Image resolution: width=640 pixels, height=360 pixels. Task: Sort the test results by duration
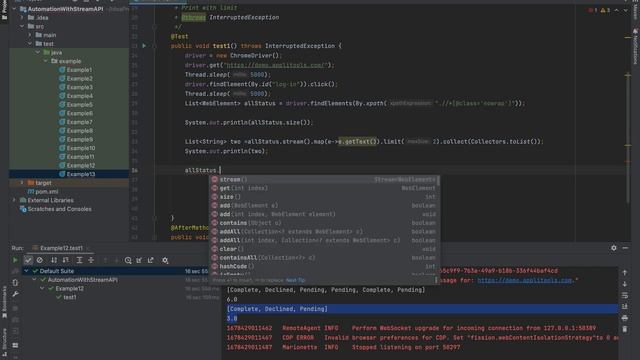[65, 260]
